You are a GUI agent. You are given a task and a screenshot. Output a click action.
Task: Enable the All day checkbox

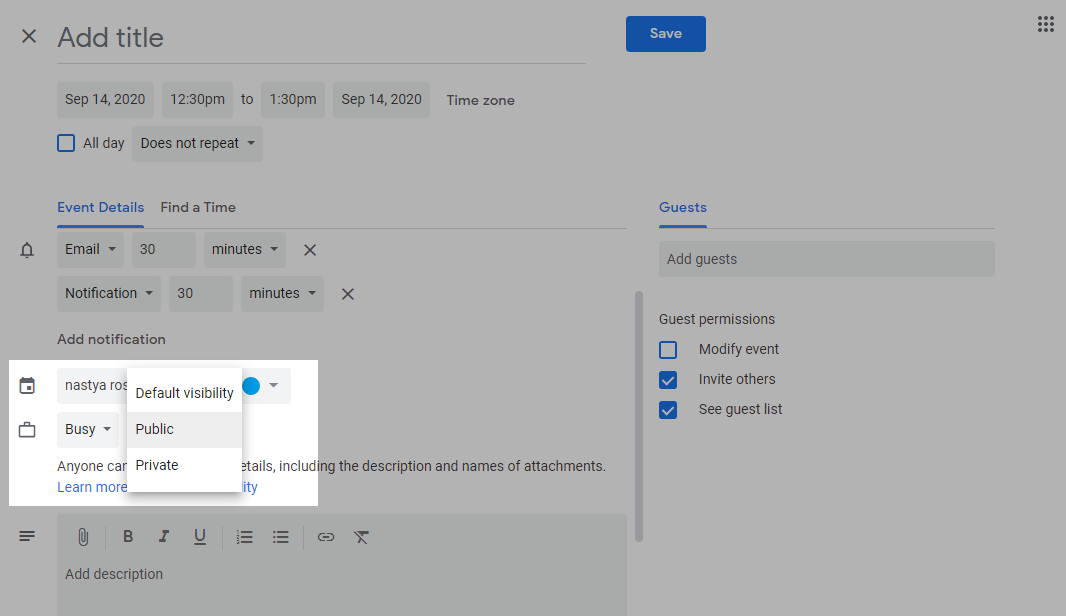[66, 143]
